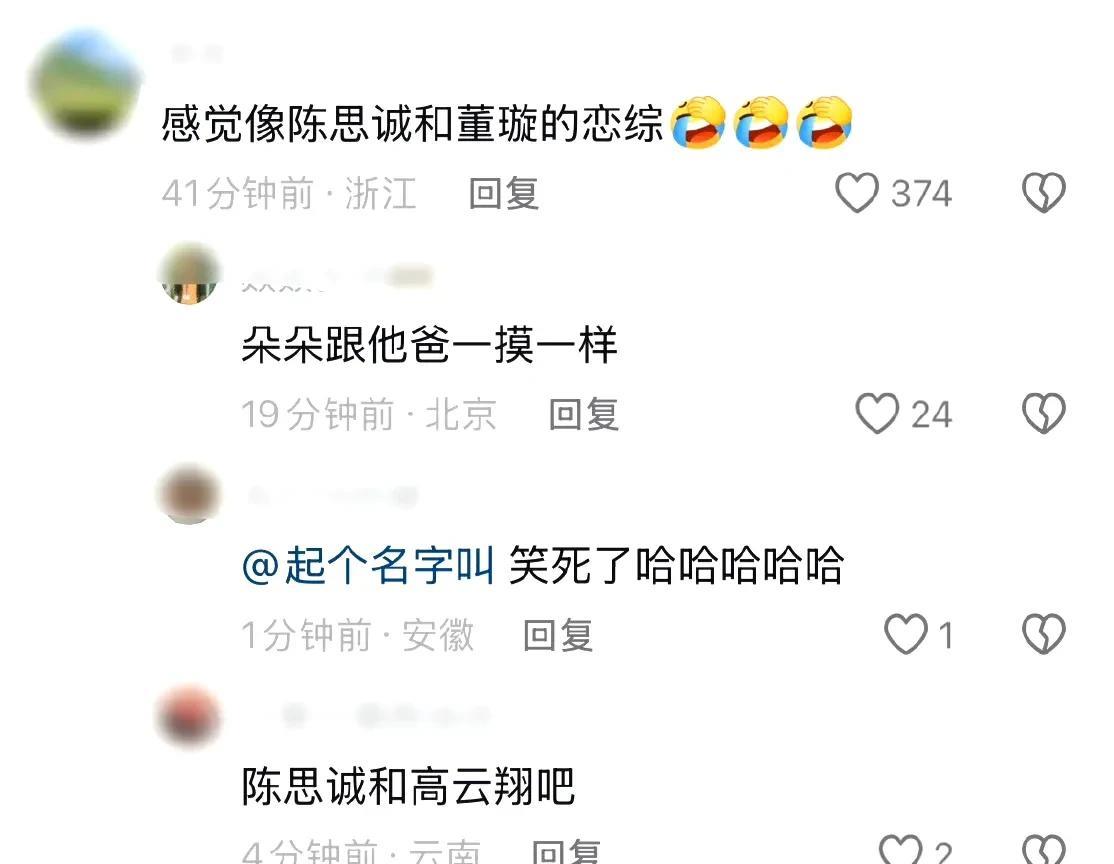The height and width of the screenshot is (864, 1114).
Task: Dislike the comment from 云南
Action: 1044,849
